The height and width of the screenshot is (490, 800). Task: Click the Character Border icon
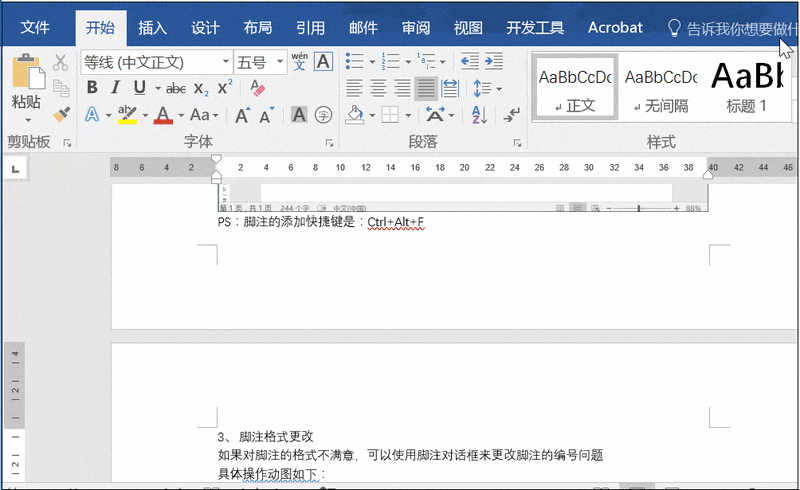[323, 62]
